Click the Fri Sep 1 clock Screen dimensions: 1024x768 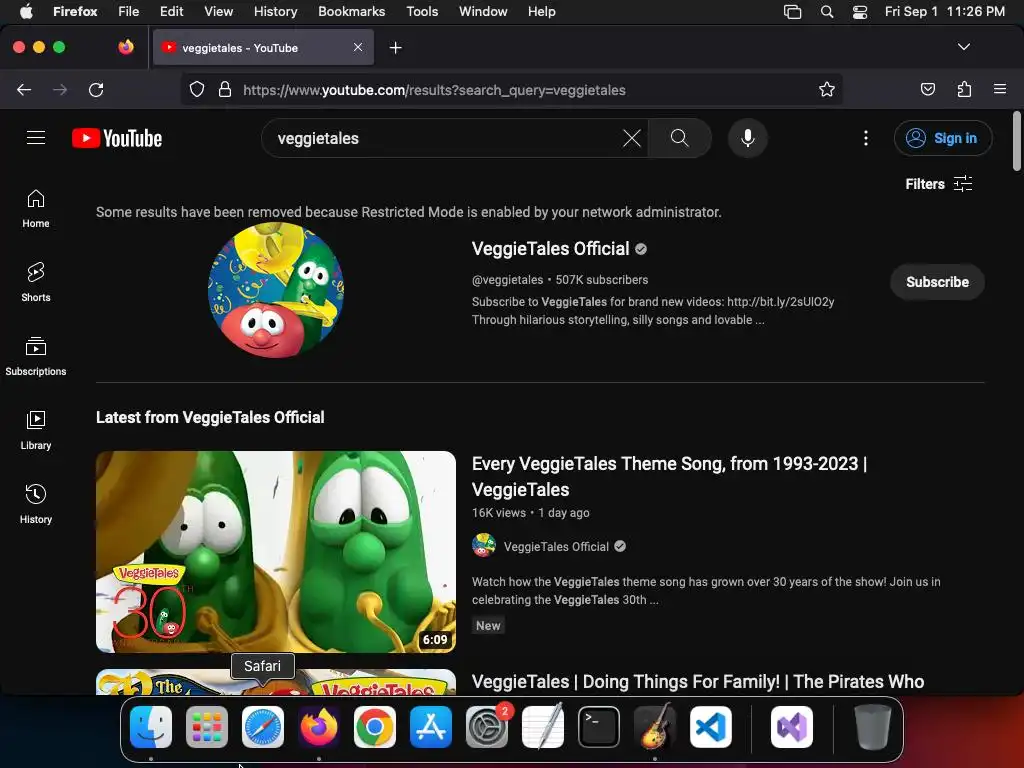tap(944, 12)
